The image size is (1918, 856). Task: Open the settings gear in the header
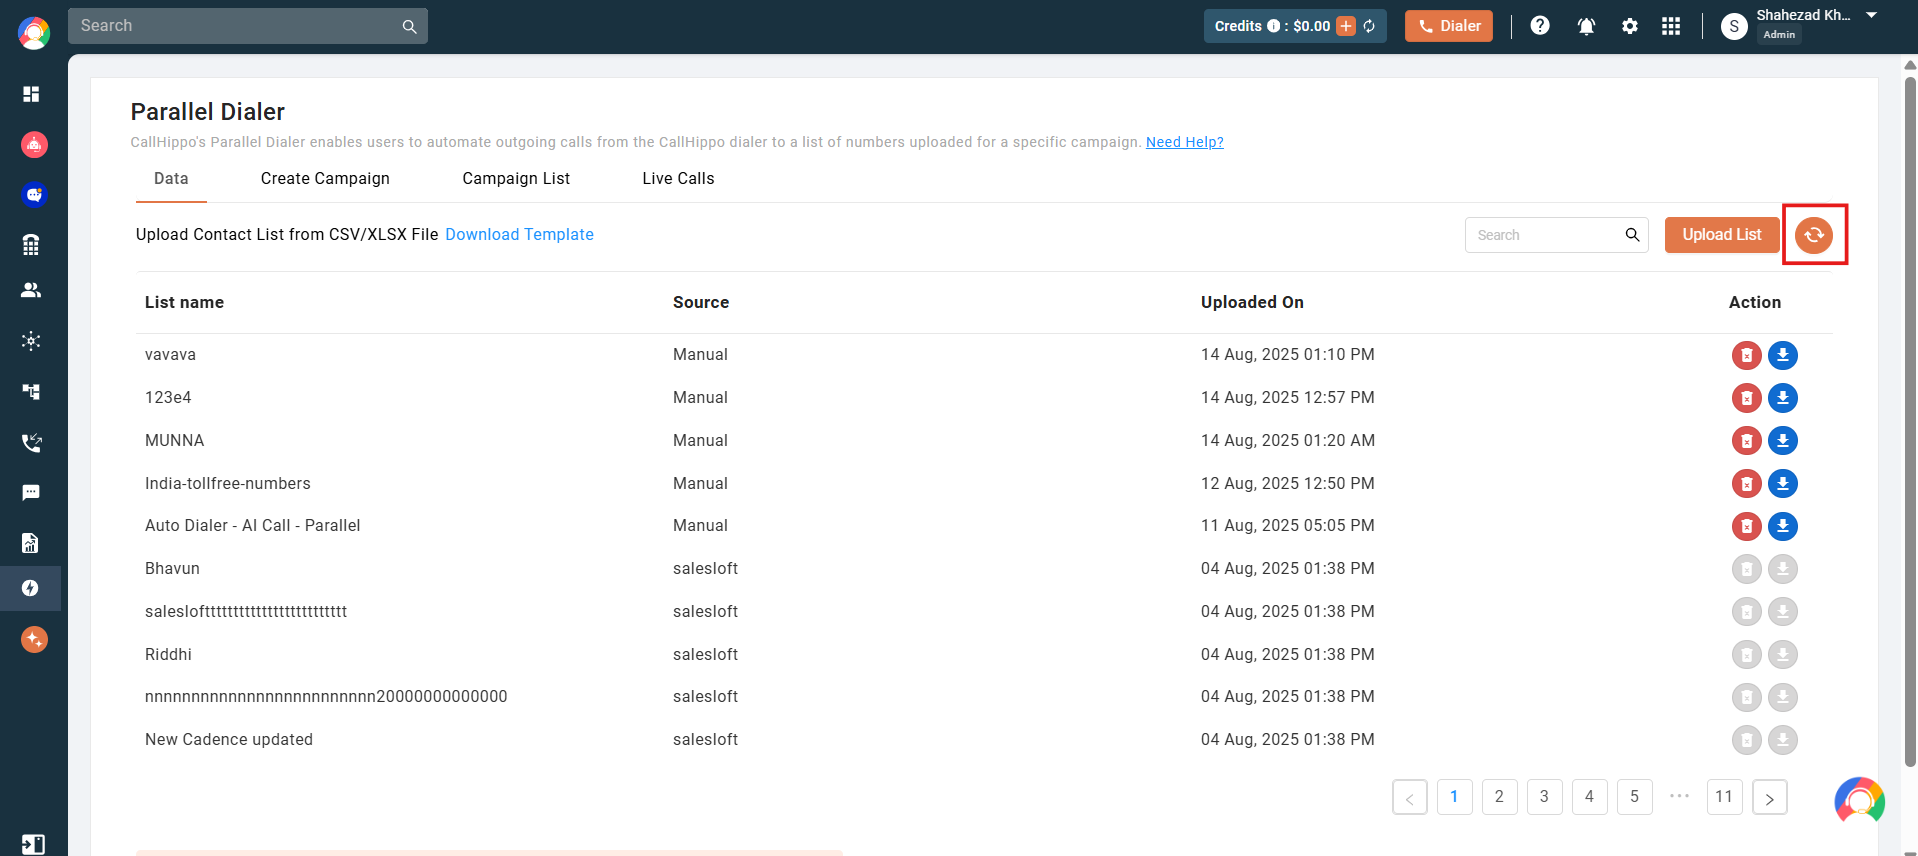[x=1630, y=26]
